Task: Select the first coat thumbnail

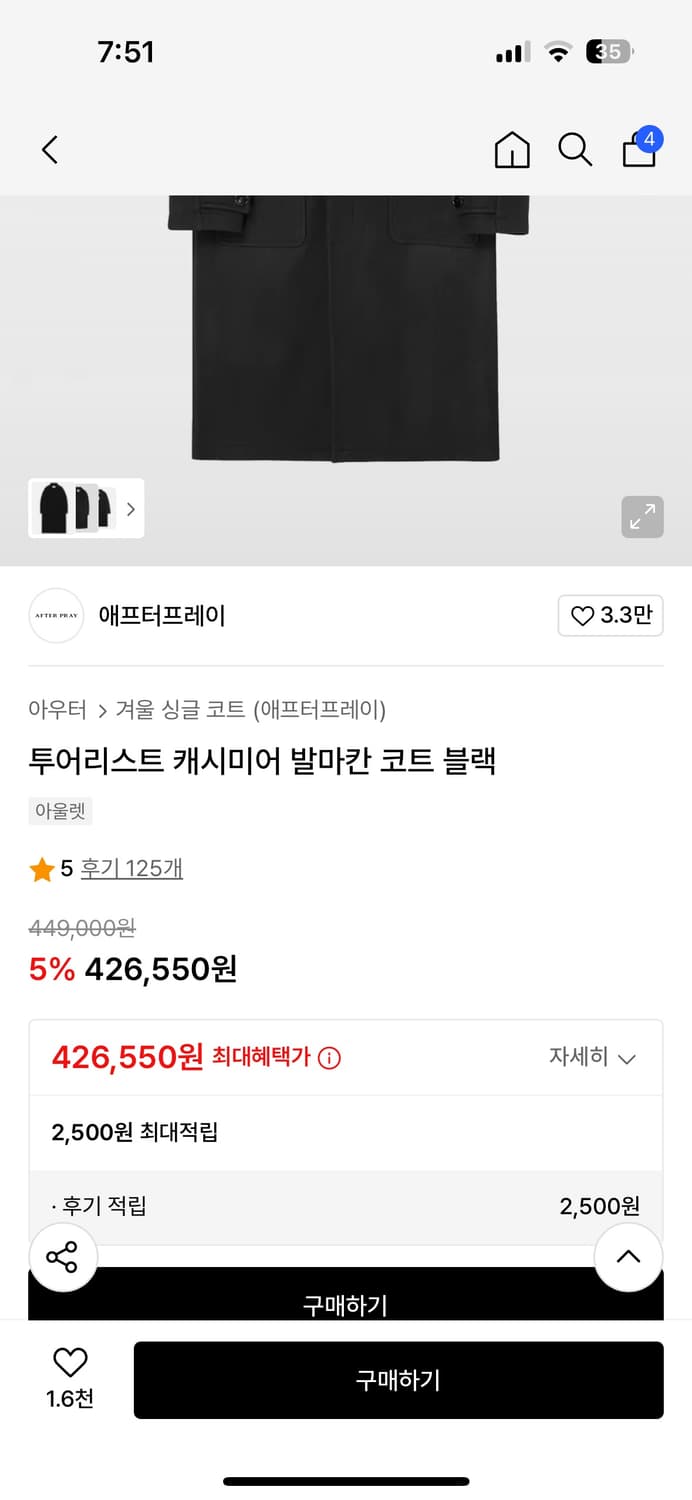Action: pos(52,508)
